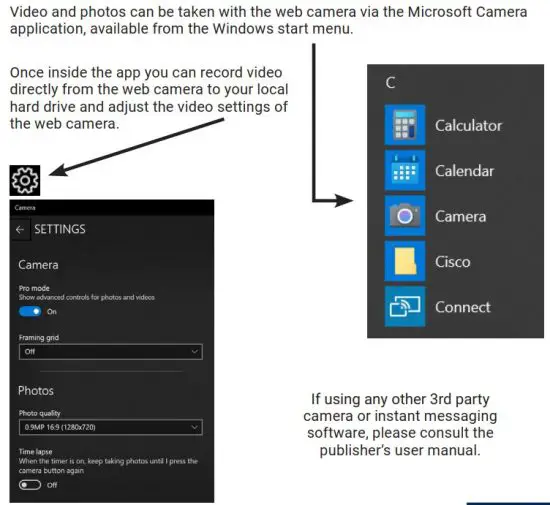Viewport: 550px width, 505px height.
Task: Click the Pro mode label
Action: tap(34, 288)
